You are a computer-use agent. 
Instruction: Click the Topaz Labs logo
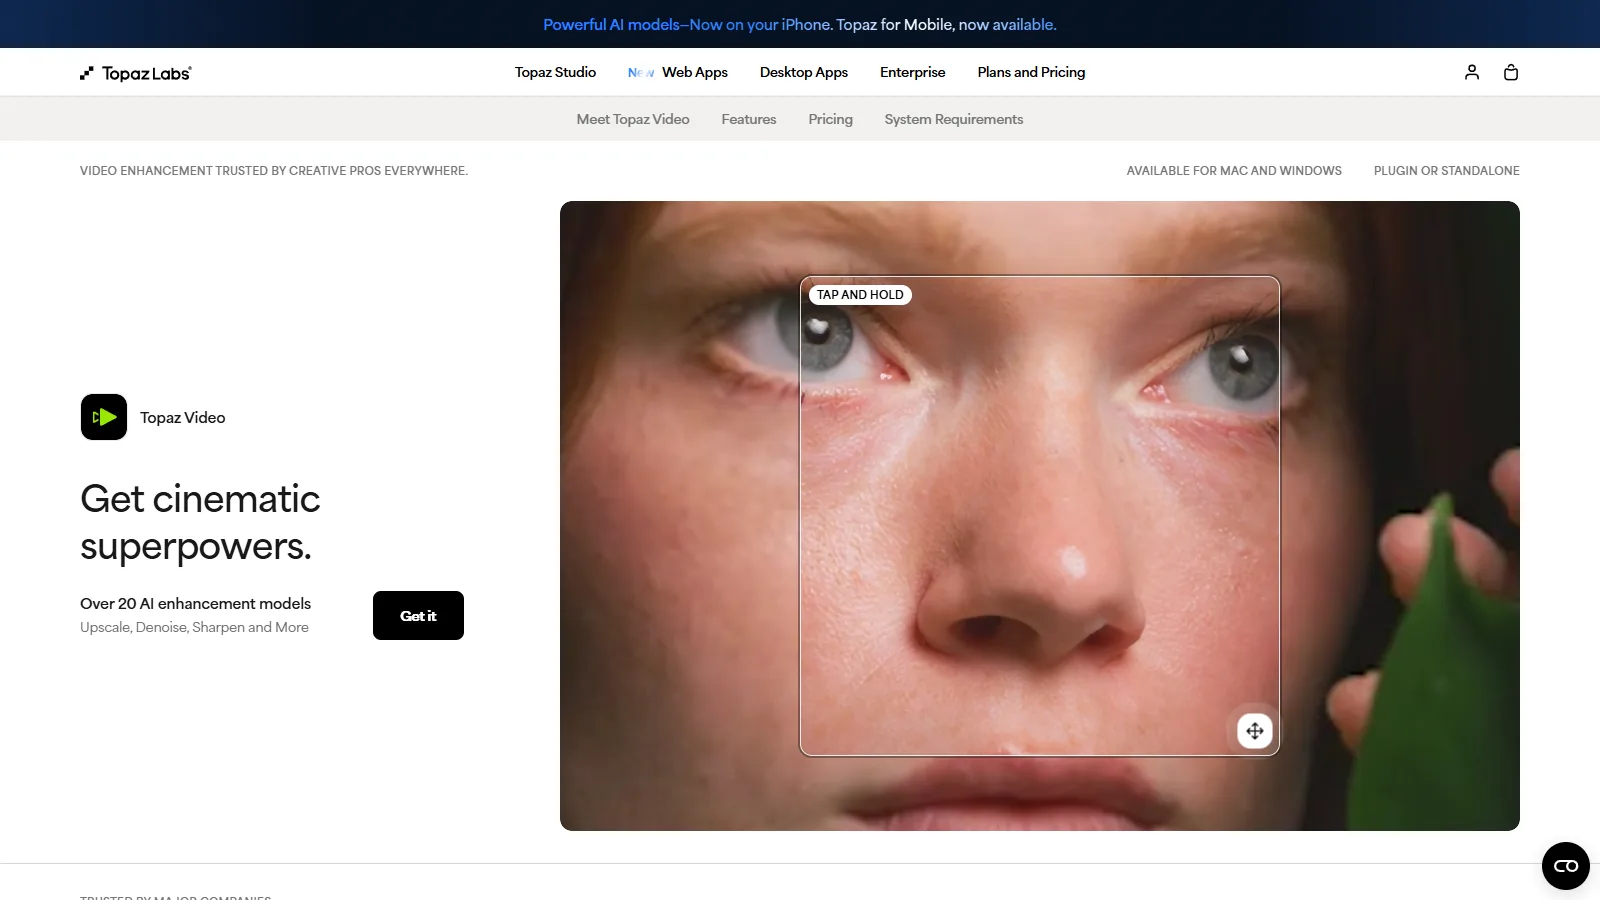(136, 73)
